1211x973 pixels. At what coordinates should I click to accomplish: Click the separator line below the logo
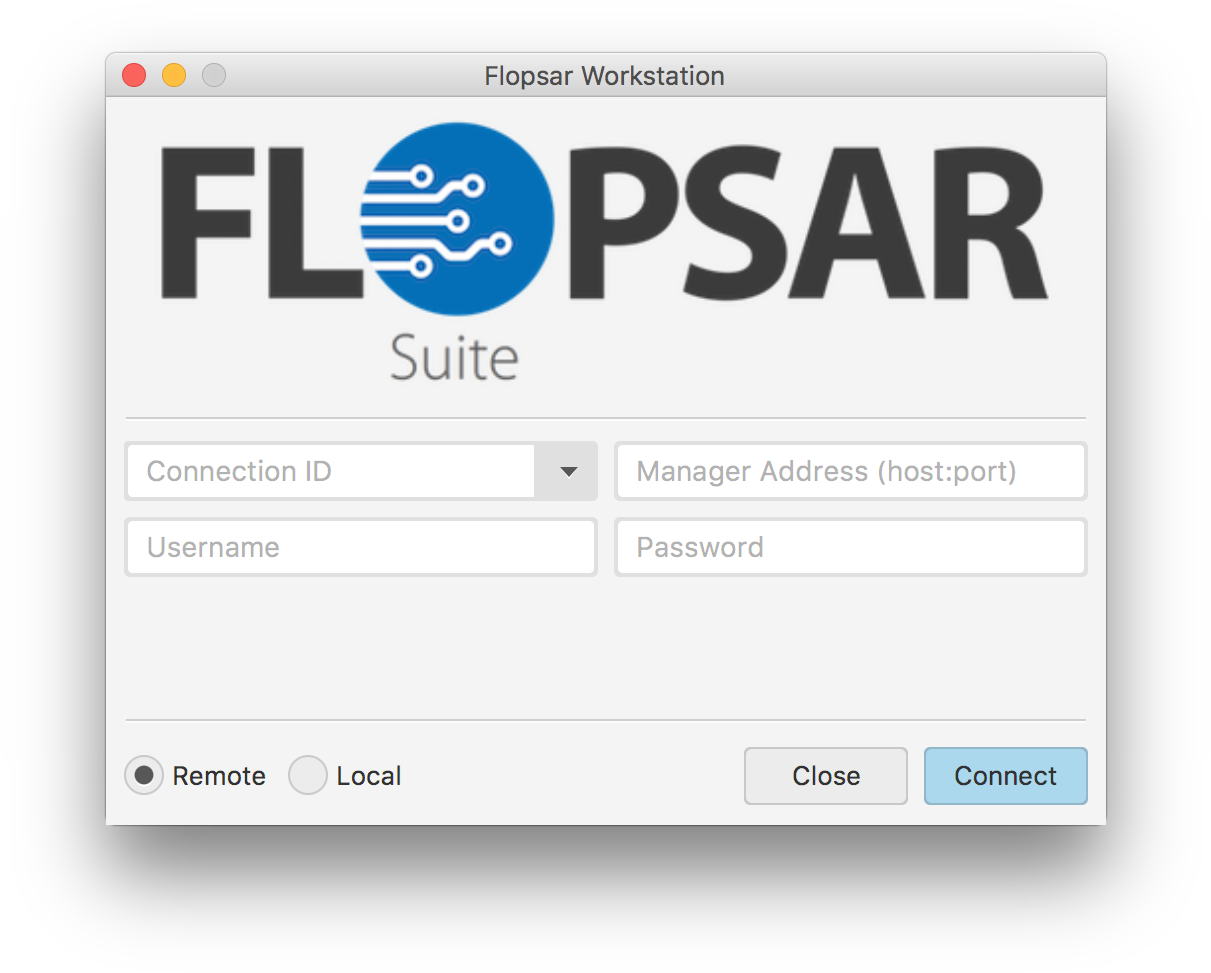(x=605, y=418)
